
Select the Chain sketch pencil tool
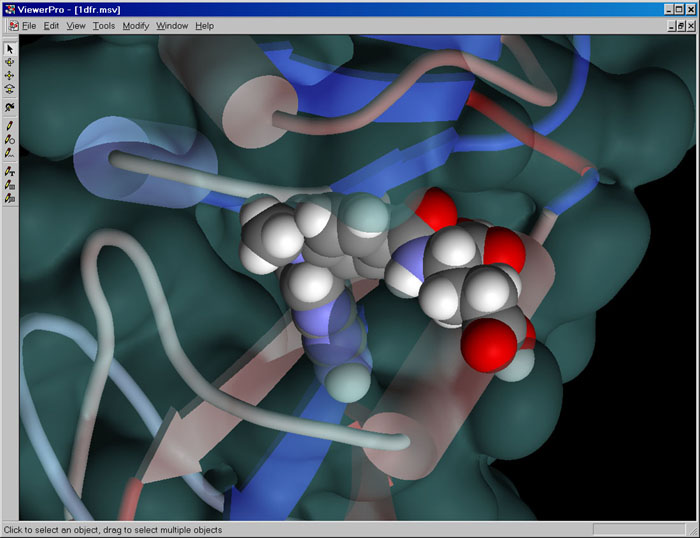tap(10, 153)
